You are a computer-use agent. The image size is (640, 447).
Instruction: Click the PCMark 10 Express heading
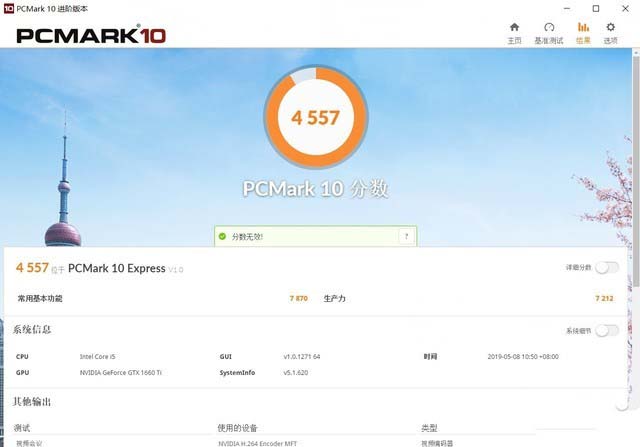tap(117, 268)
